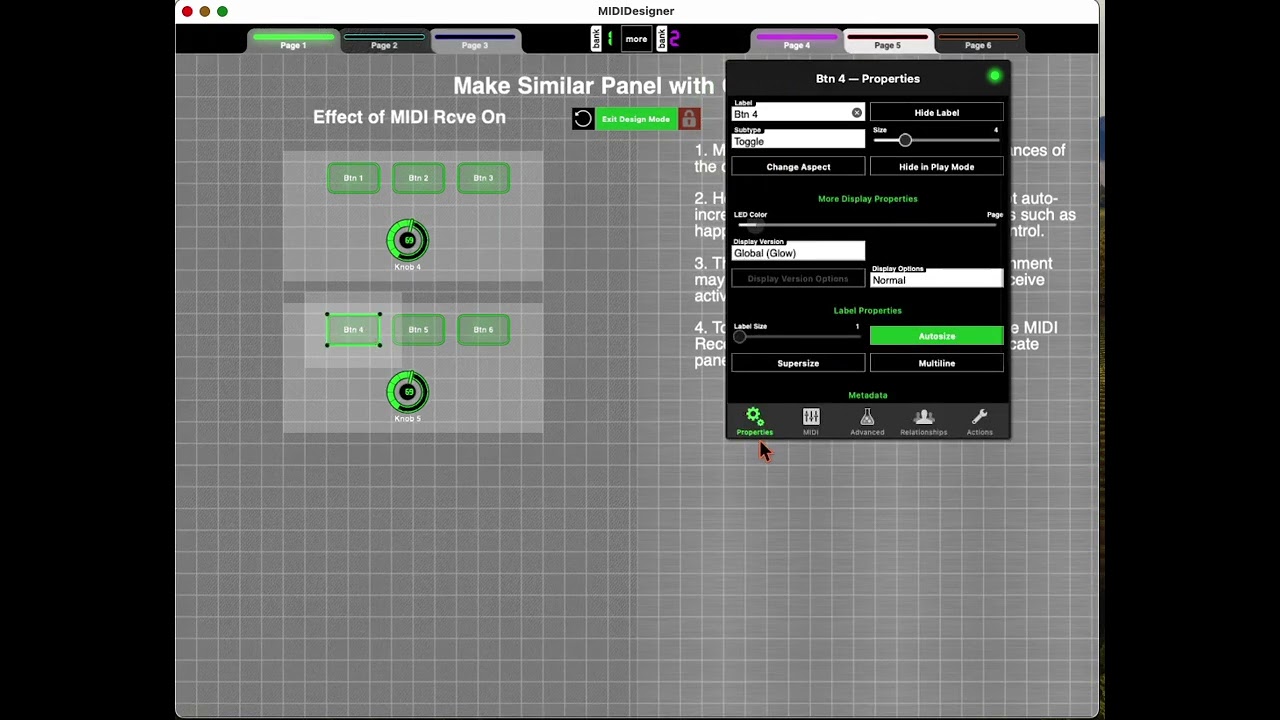Click the Display Version Options button
Viewport: 1280px width, 720px height.
pyautogui.click(x=798, y=278)
